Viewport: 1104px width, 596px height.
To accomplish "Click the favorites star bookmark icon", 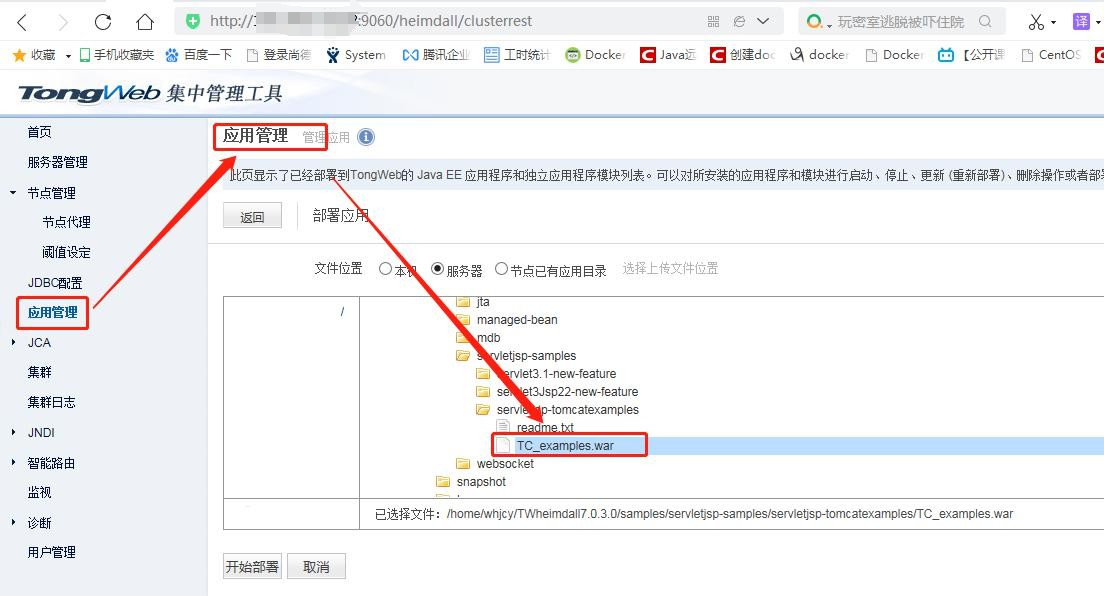I will click(19, 55).
